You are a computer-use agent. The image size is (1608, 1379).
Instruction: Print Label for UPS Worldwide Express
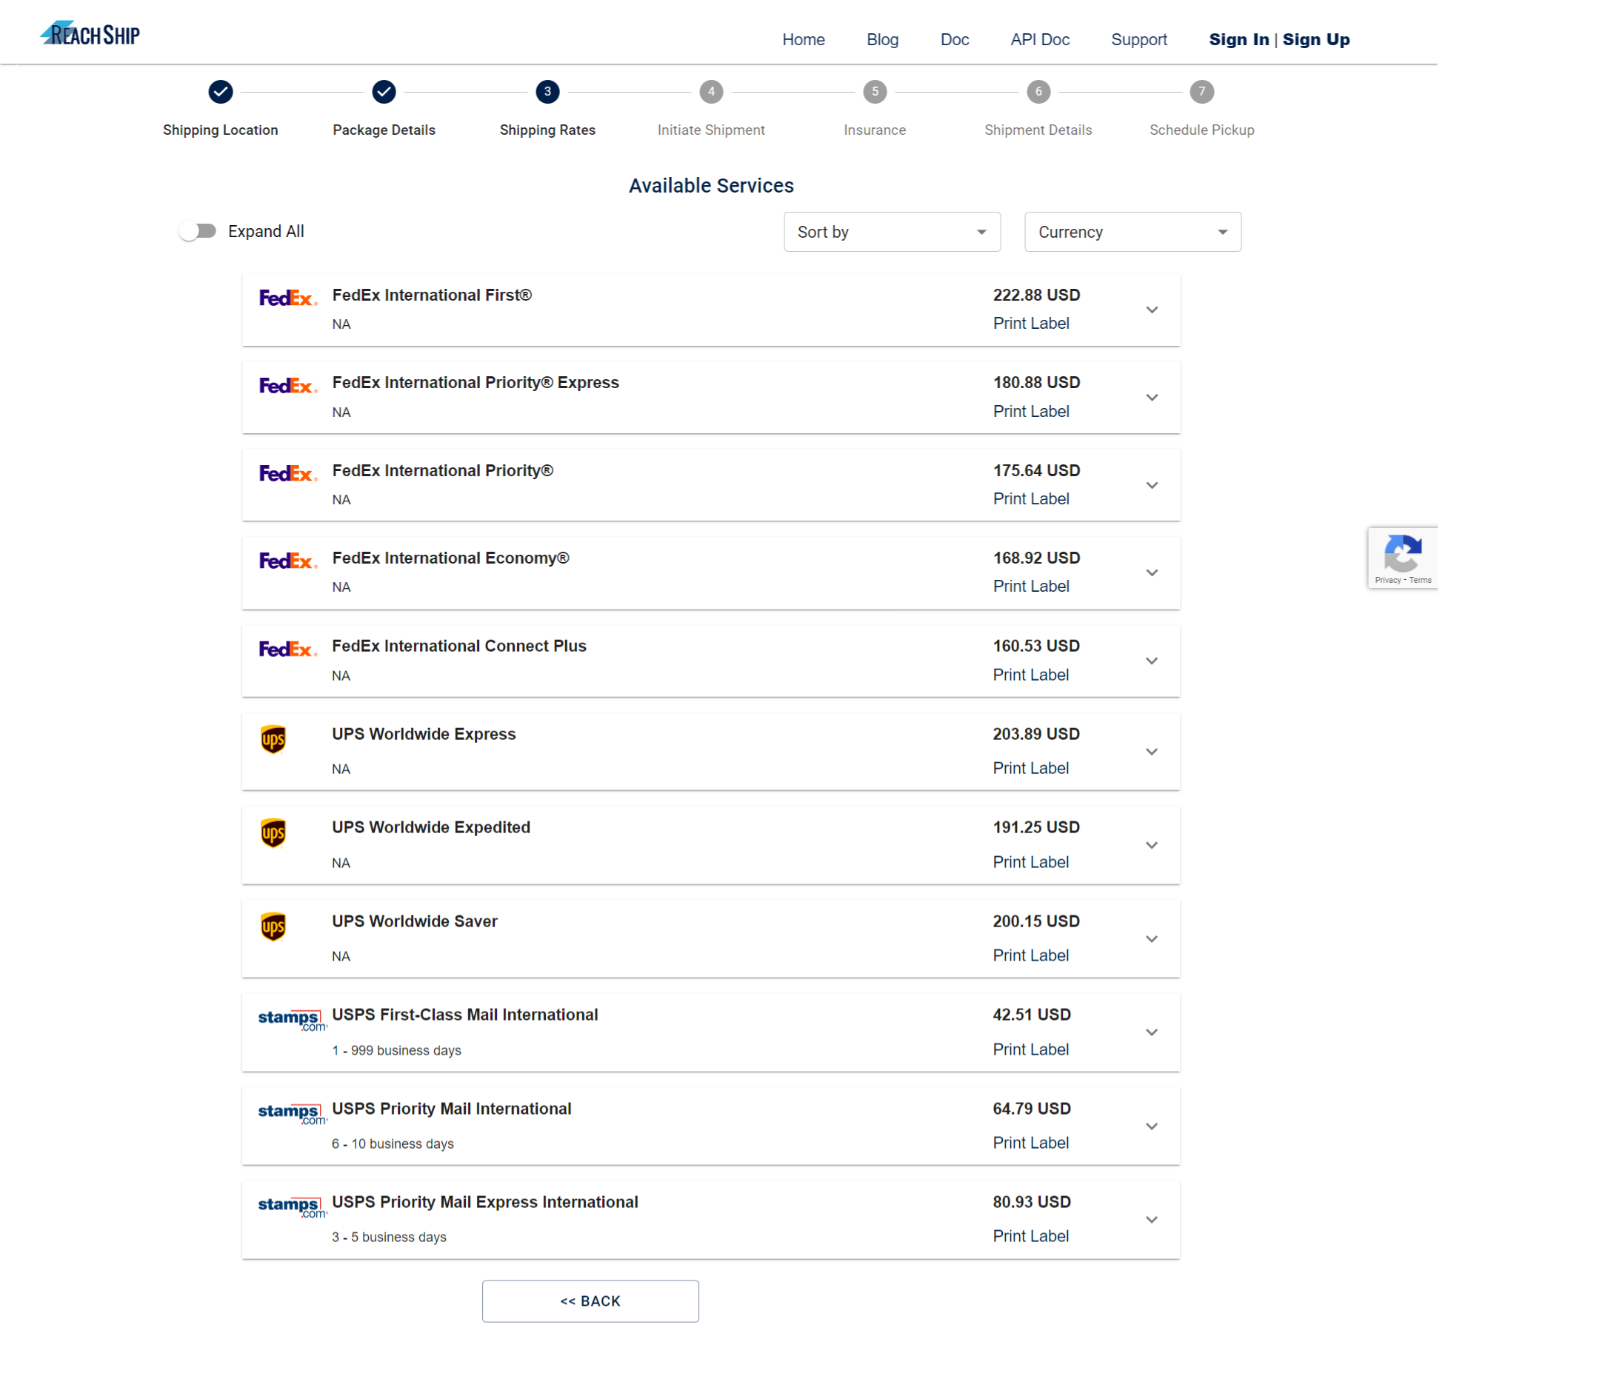(1031, 768)
